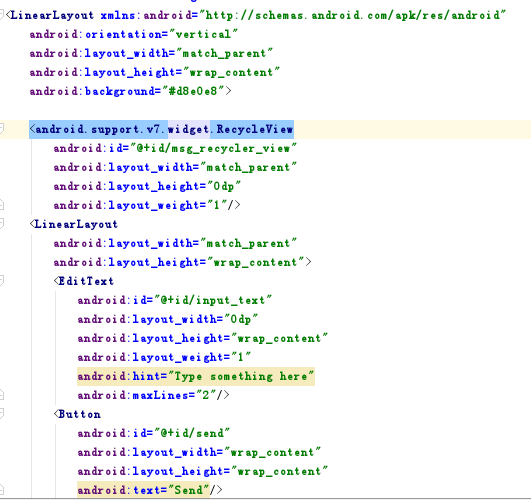This screenshot has width=531, height=500.
Task: Click the EditText opening tag
Action: point(83,281)
